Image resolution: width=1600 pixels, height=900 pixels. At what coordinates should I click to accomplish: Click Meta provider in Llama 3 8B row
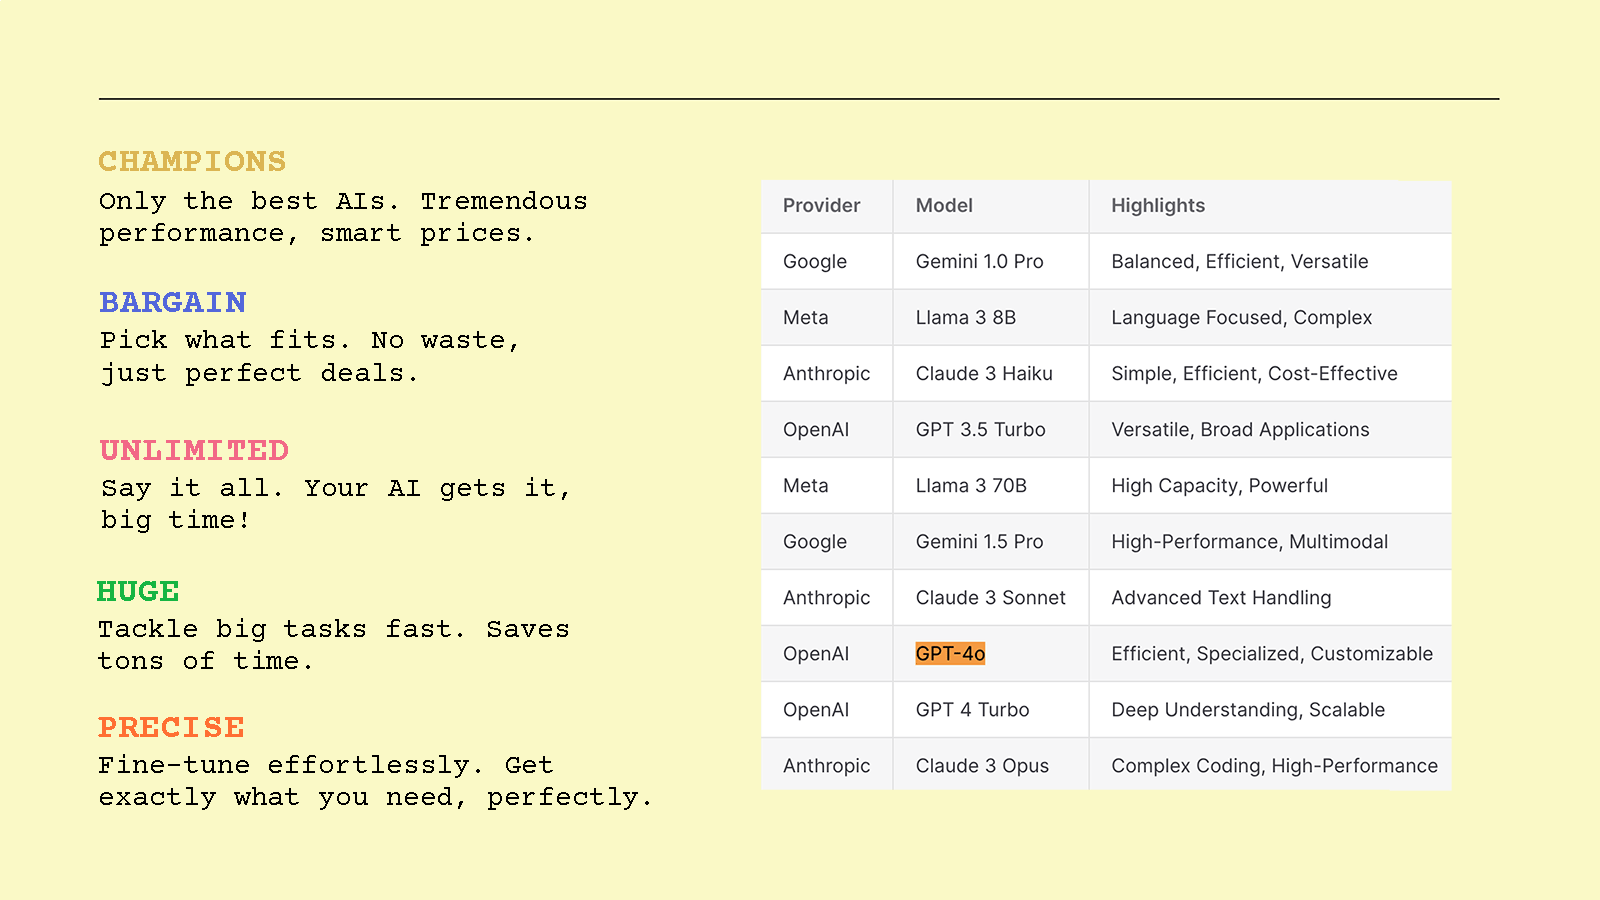(x=806, y=317)
